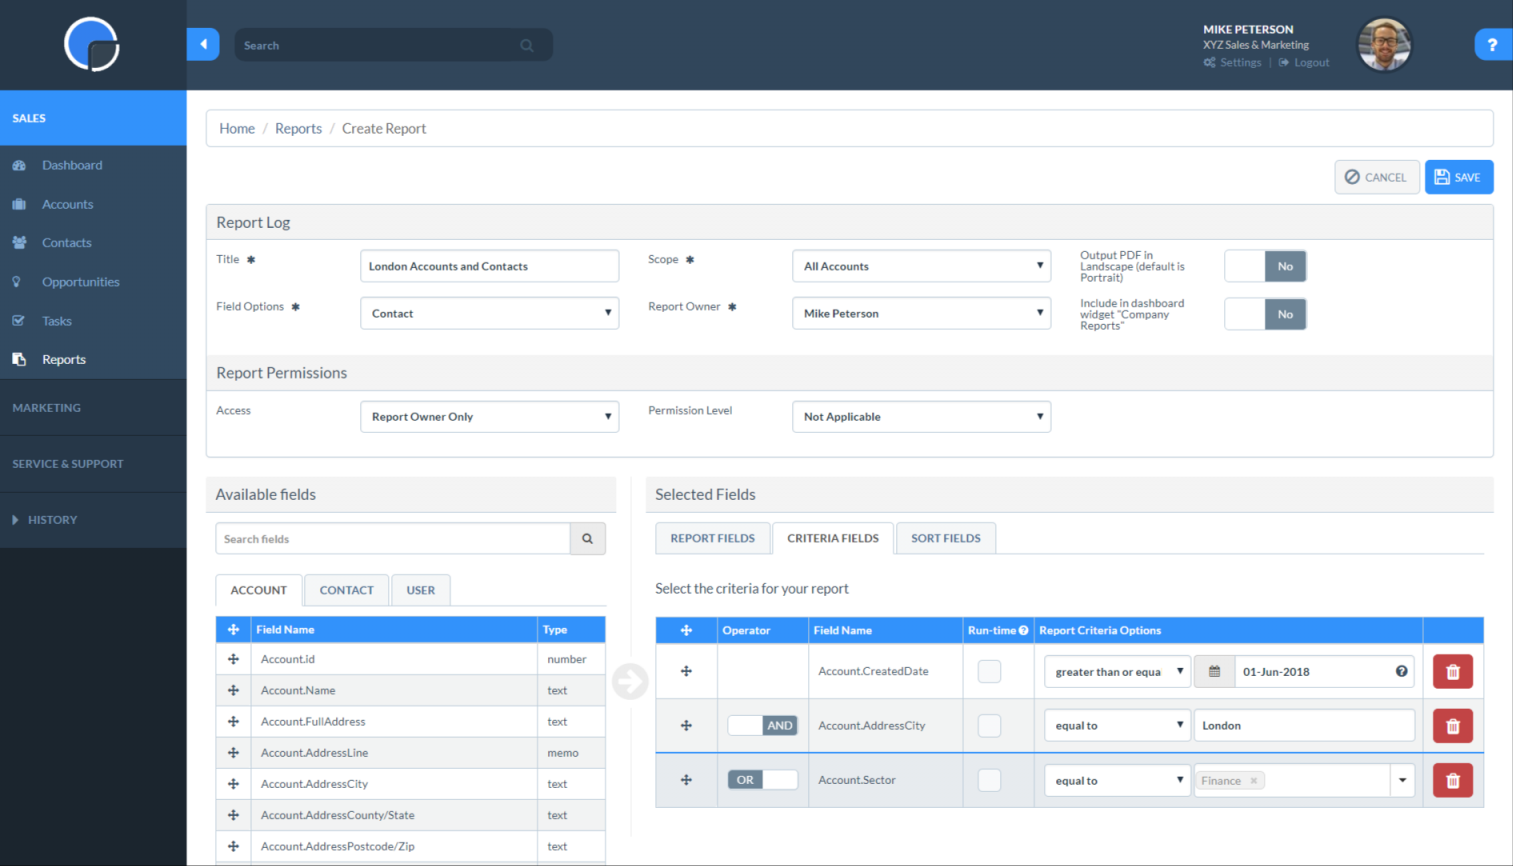This screenshot has height=866, width=1513.
Task: Click the Save button
Action: click(x=1459, y=177)
